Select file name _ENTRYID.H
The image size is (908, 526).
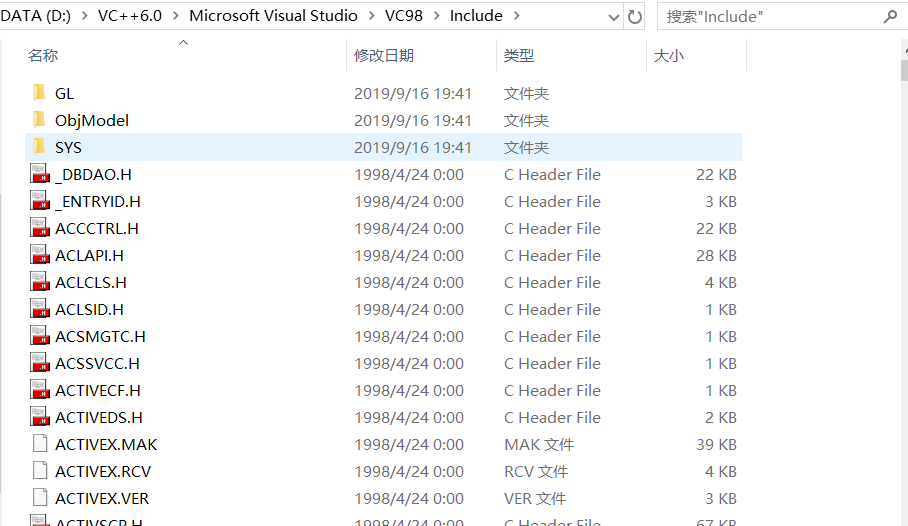coord(98,202)
